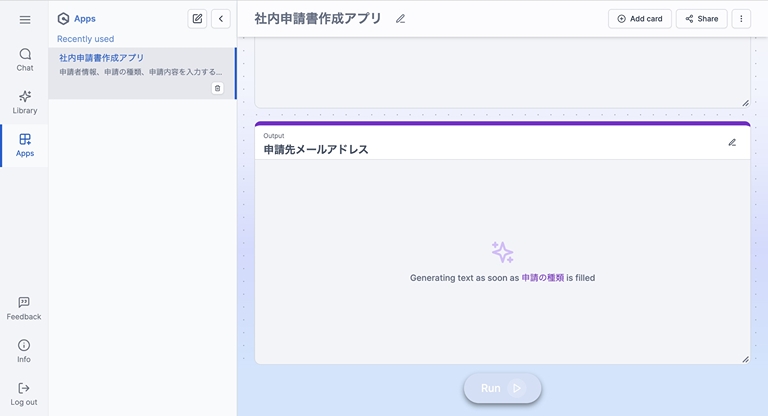The image size is (768, 416).
Task: Click the Share button
Action: click(x=701, y=19)
